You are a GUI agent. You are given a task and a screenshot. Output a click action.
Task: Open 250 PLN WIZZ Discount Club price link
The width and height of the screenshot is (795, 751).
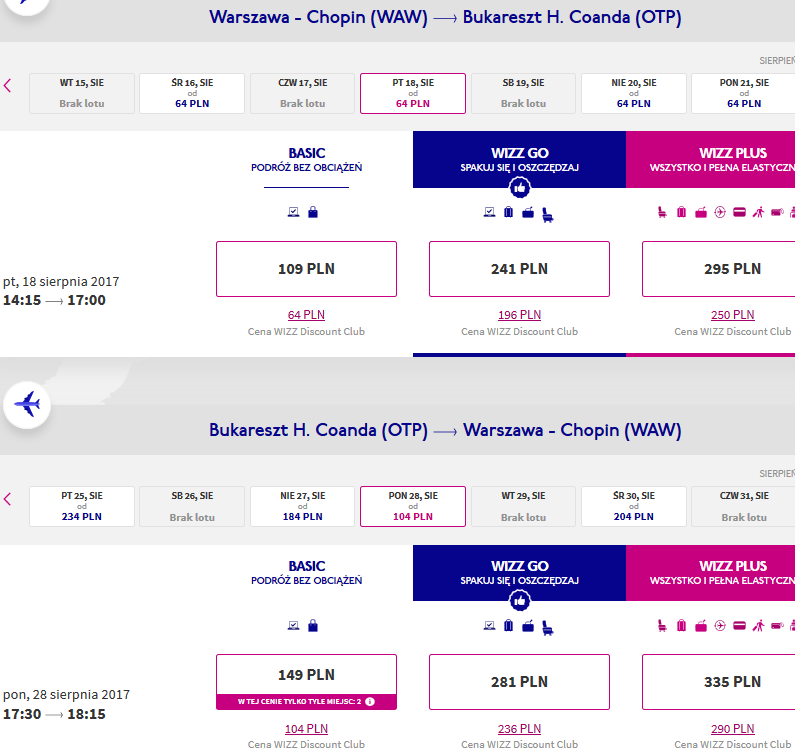[x=732, y=315]
